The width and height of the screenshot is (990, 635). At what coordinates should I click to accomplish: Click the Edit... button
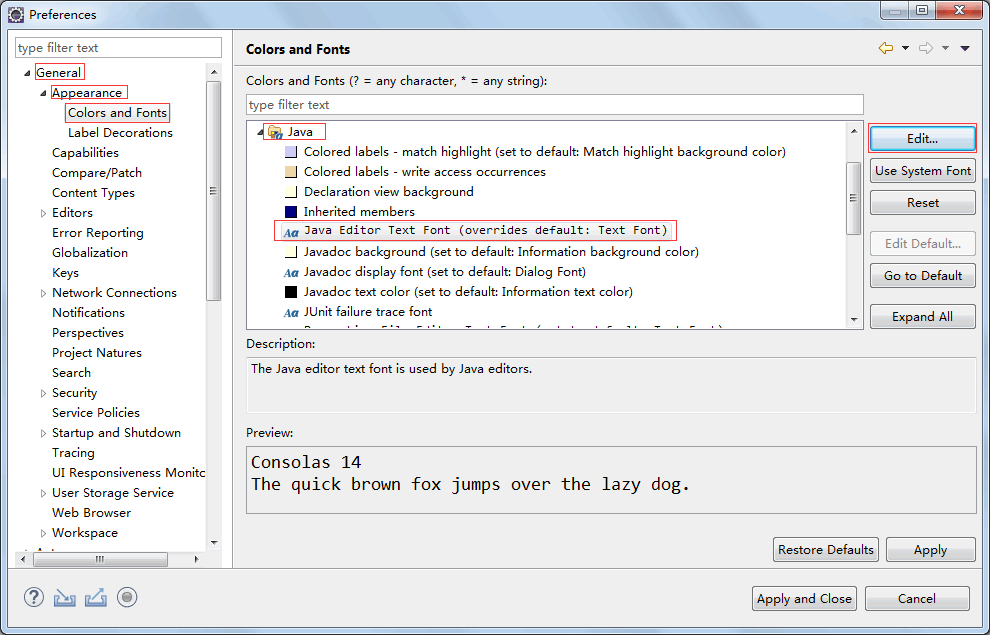click(922, 138)
